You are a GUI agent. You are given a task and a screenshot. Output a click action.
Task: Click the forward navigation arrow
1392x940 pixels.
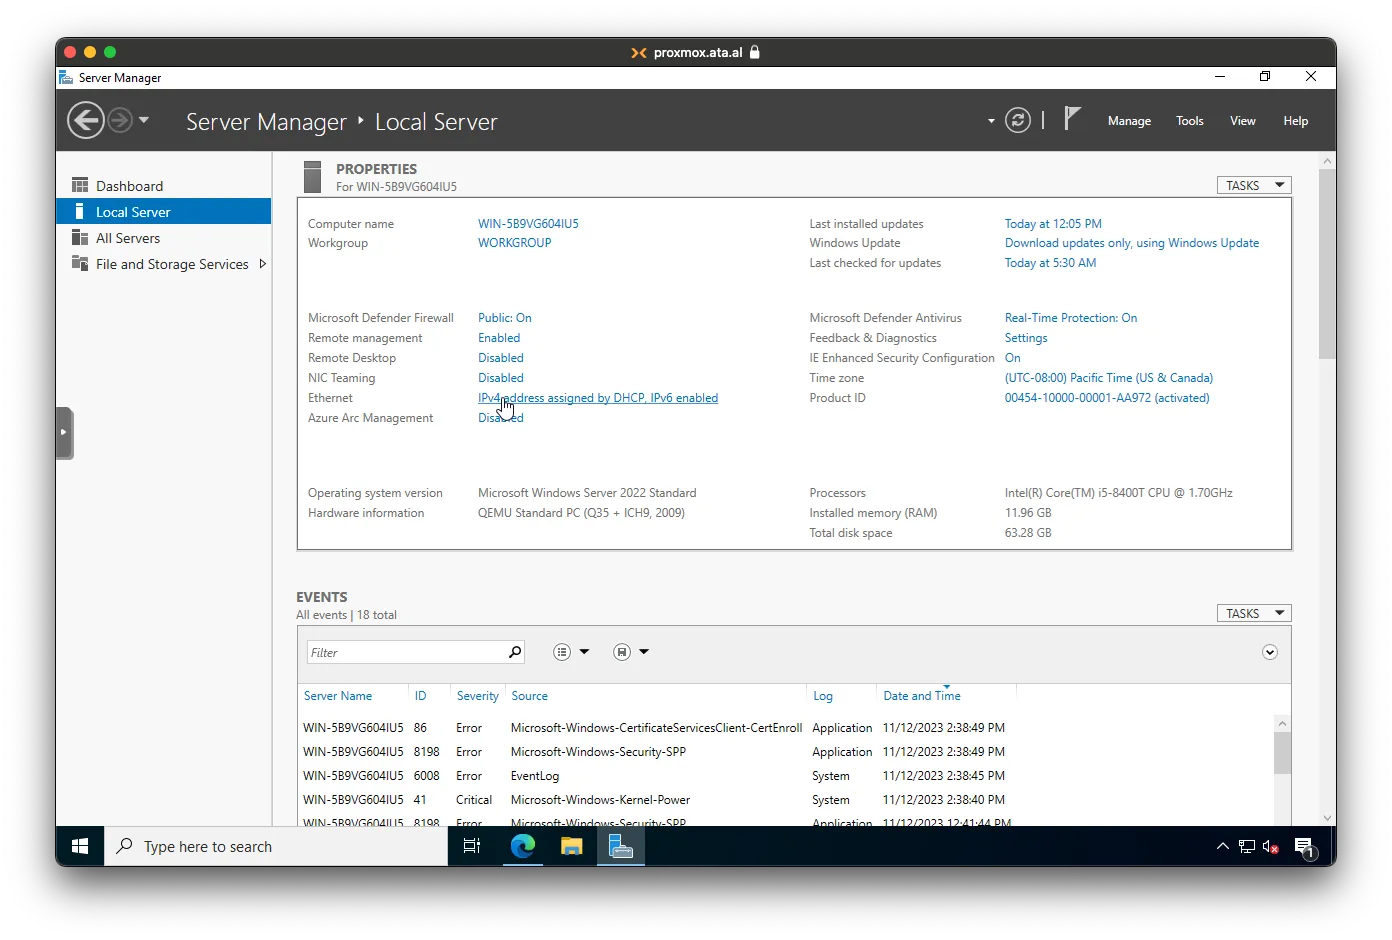click(x=120, y=121)
